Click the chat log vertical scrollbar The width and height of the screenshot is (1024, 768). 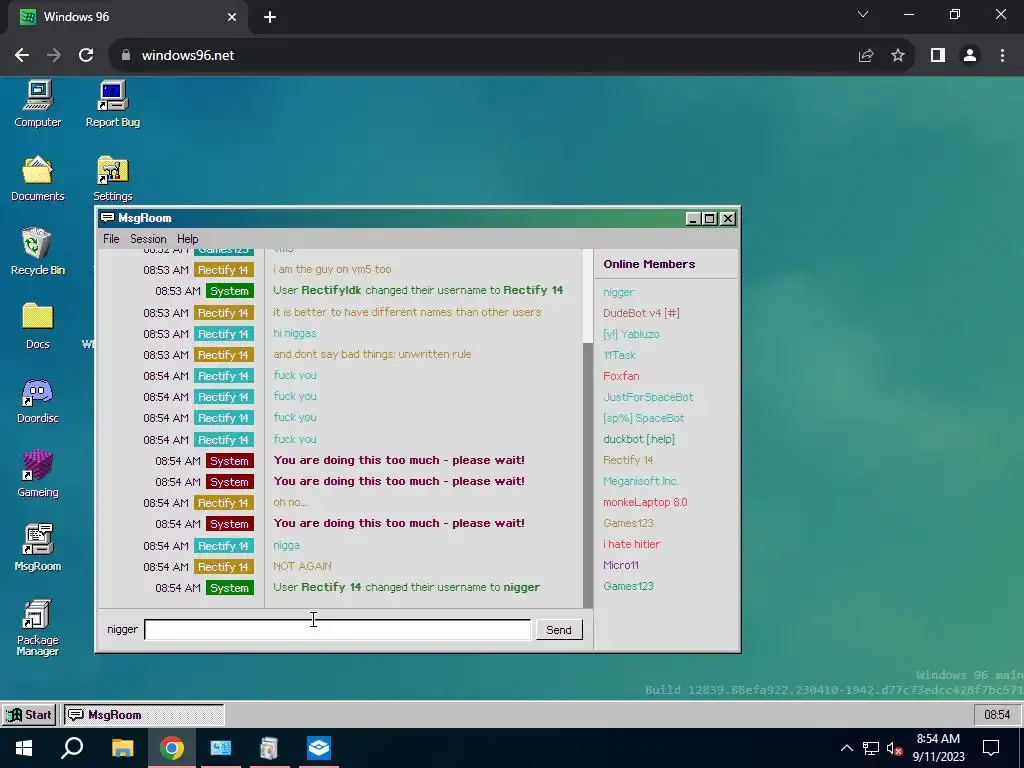588,428
